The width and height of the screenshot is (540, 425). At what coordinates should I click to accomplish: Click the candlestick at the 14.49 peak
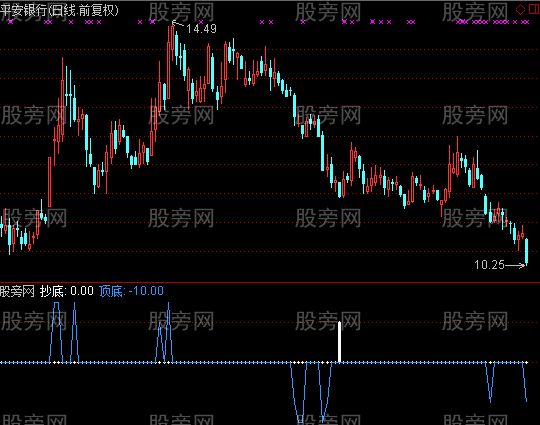point(172,41)
